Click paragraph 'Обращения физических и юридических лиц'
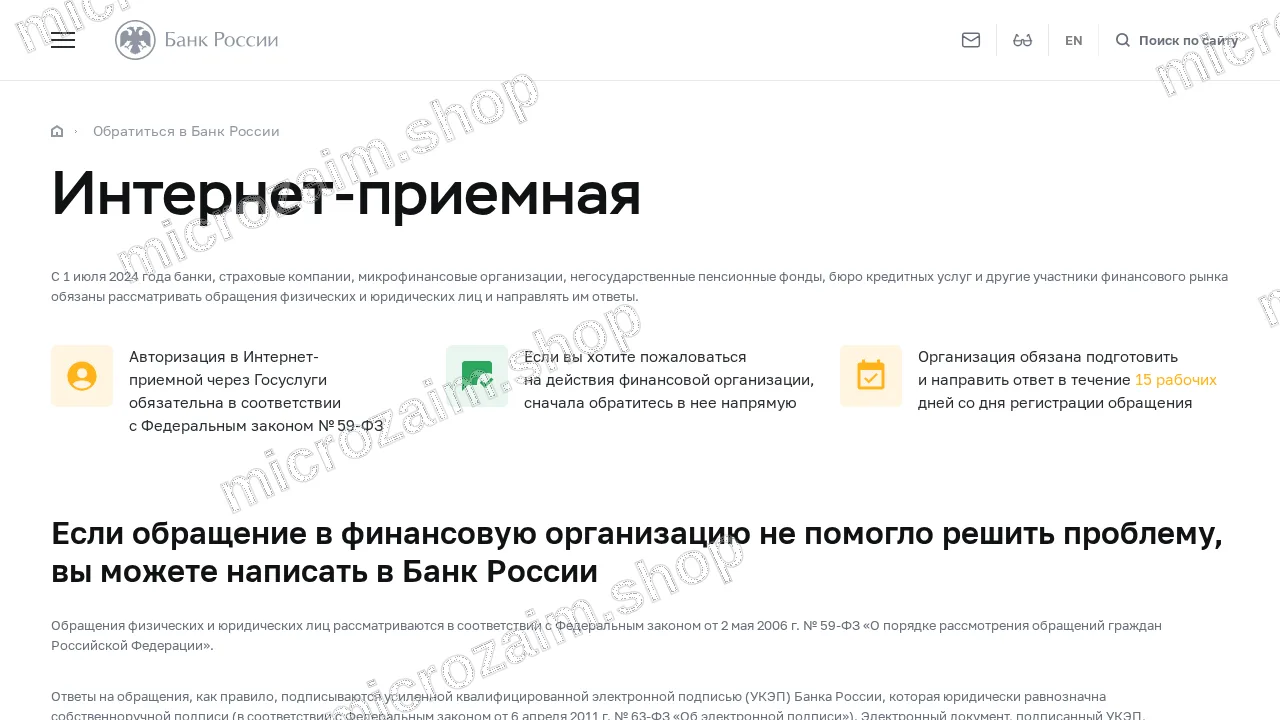This screenshot has height=720, width=1280. point(607,635)
